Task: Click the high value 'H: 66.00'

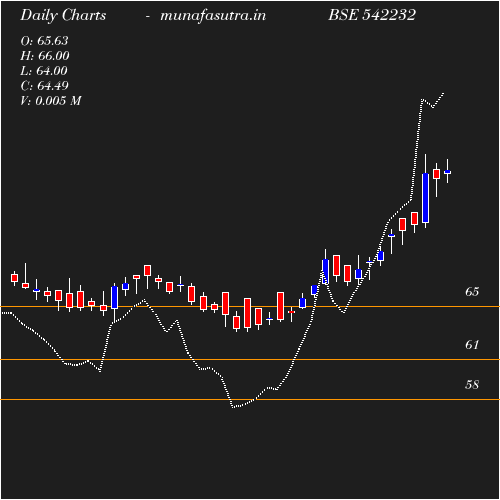Action: pyautogui.click(x=45, y=56)
